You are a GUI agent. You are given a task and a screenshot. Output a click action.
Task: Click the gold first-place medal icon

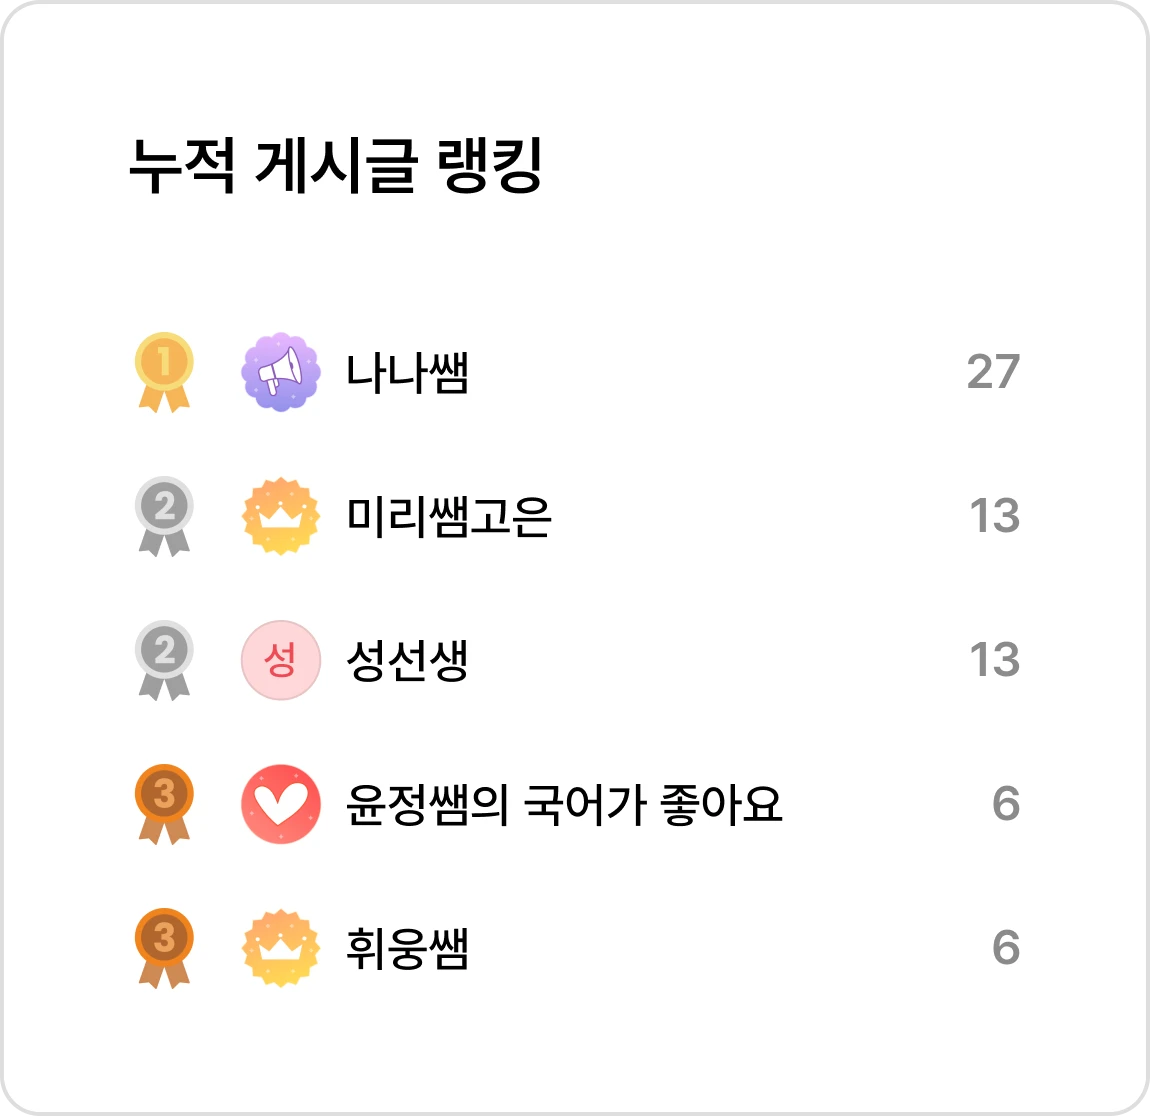click(x=164, y=372)
